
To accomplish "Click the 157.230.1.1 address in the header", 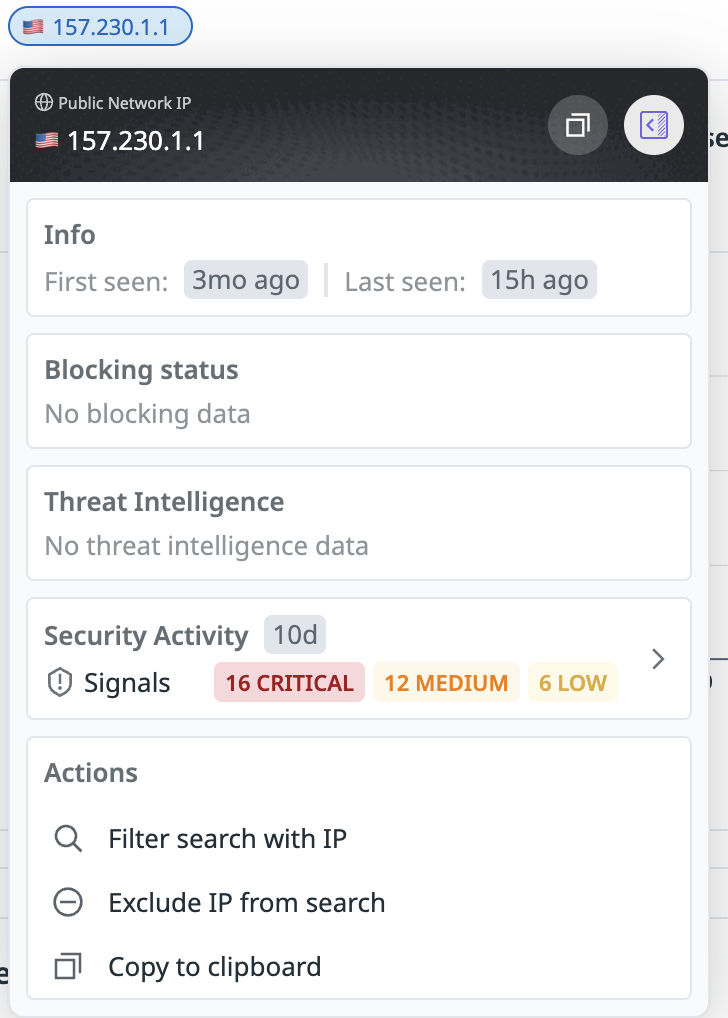I will [136, 141].
